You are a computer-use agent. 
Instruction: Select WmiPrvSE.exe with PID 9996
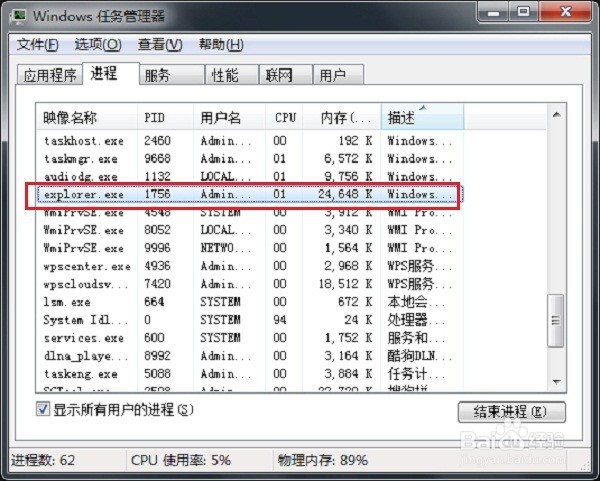point(249,248)
